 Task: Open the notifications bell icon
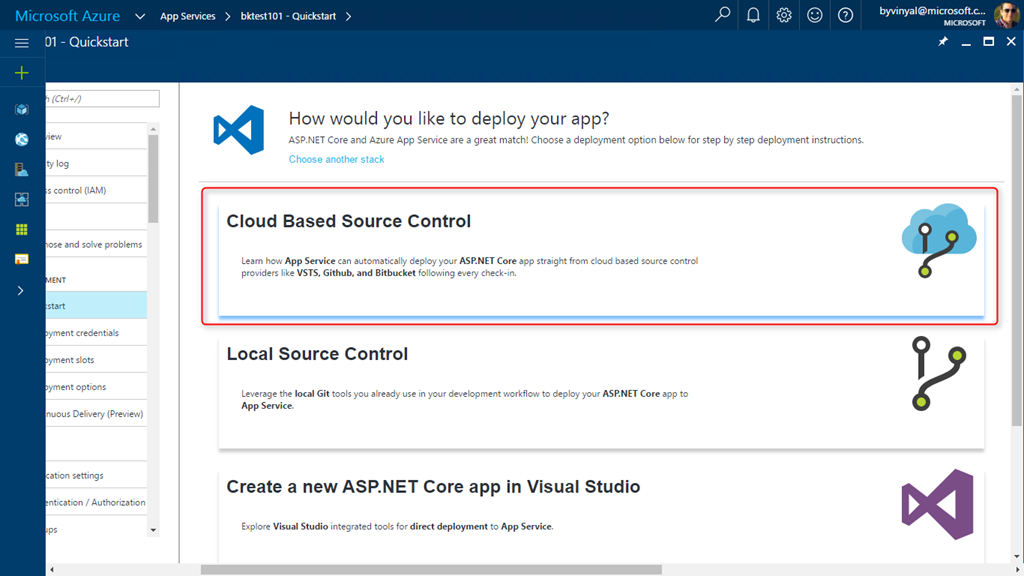pos(753,15)
